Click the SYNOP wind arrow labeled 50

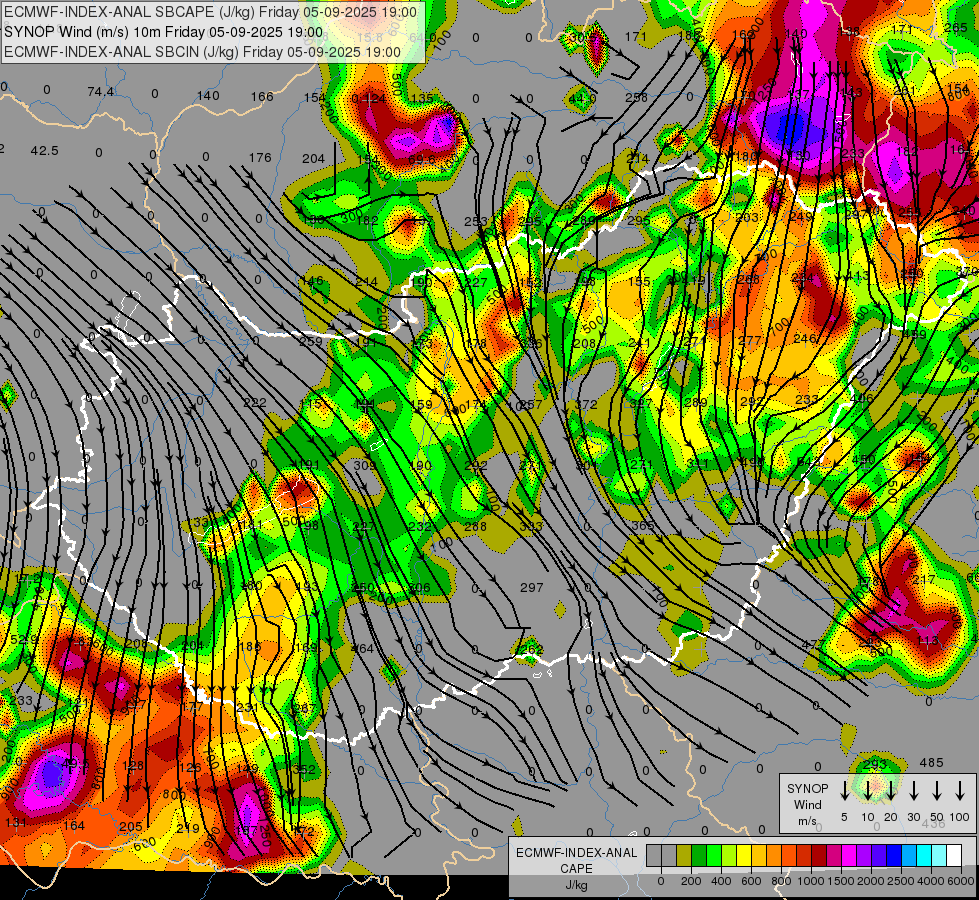937,791
